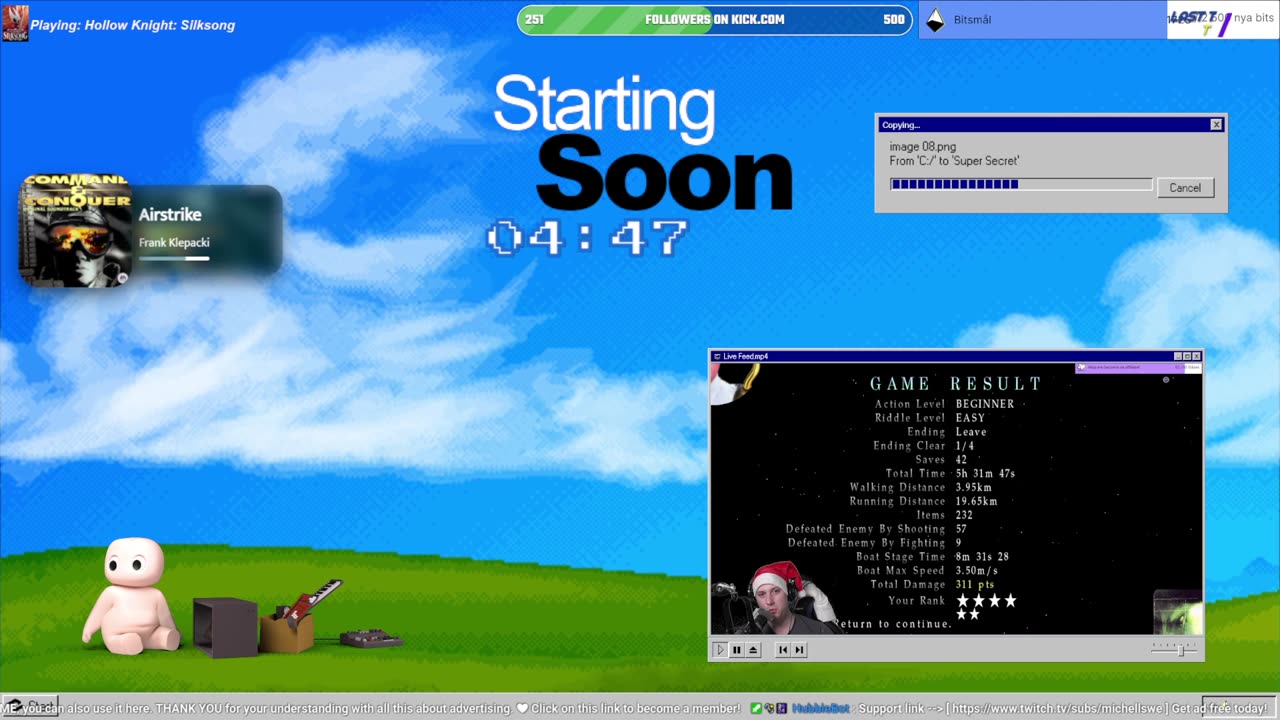Click the Copying progress bar
1280x720 pixels.
coord(1021,184)
